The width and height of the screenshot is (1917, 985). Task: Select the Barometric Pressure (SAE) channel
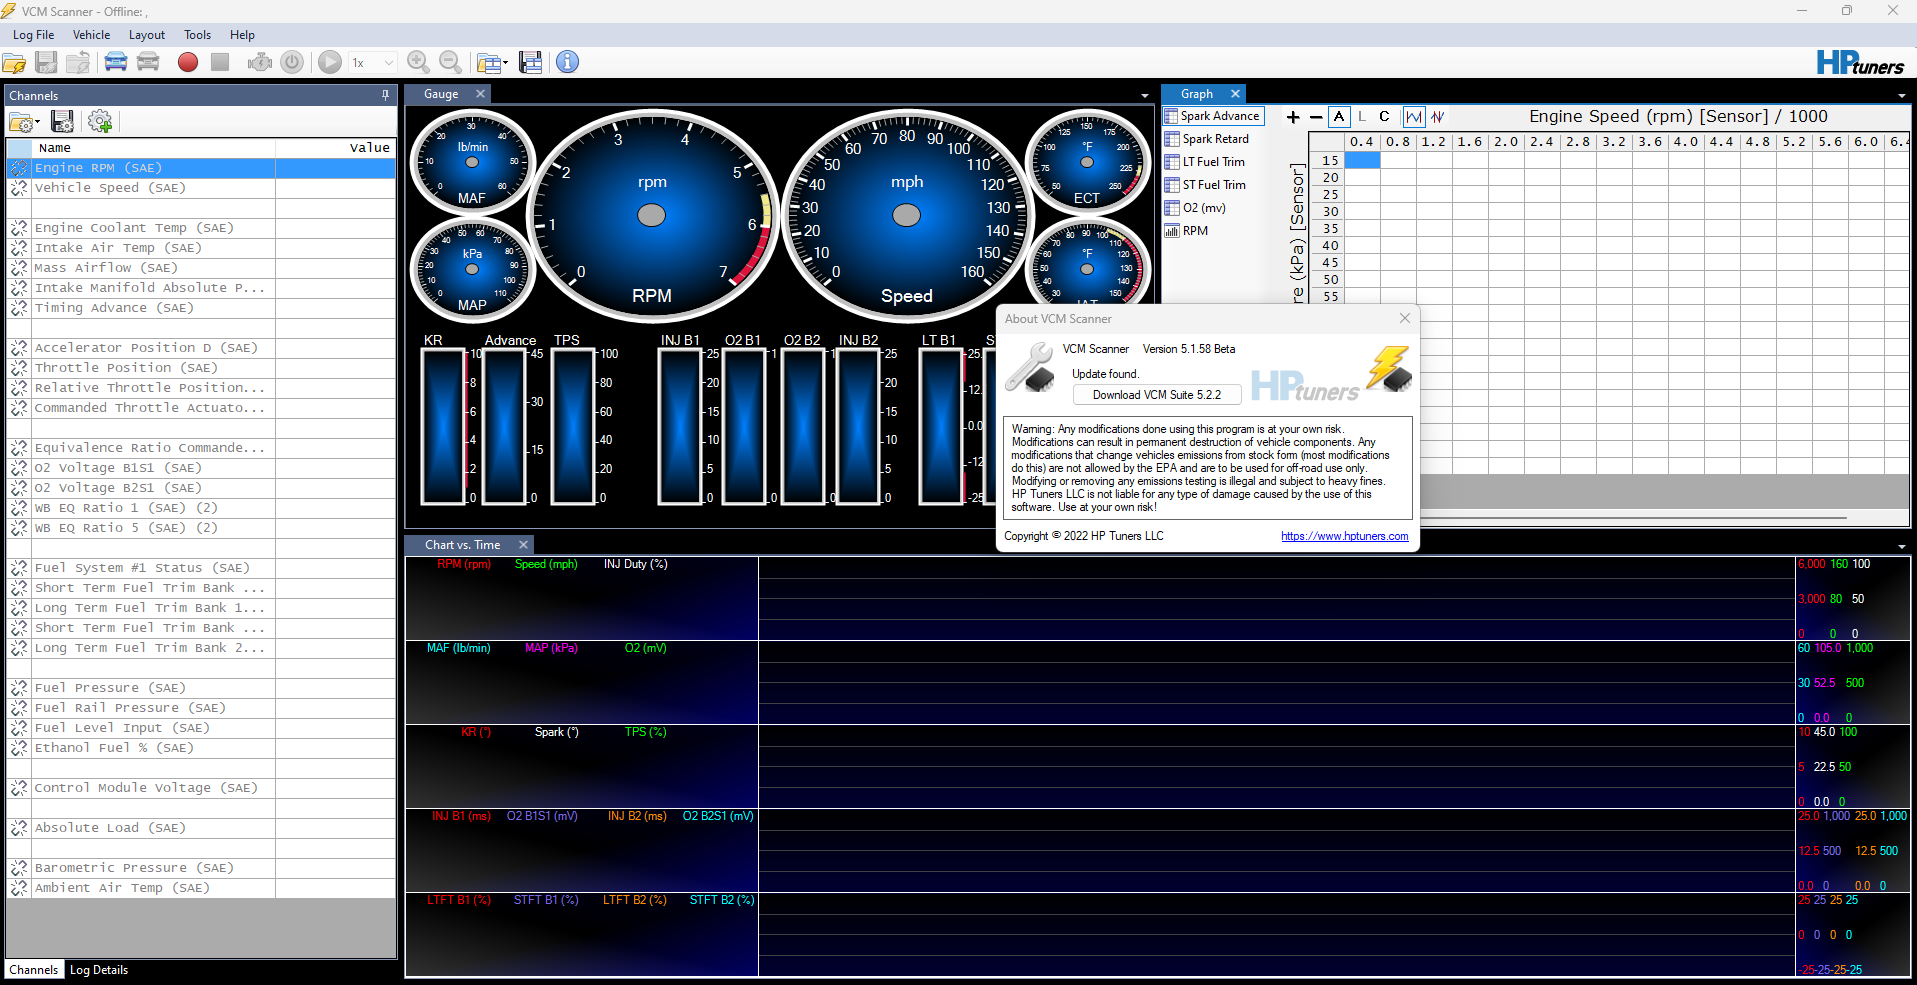tap(201, 868)
